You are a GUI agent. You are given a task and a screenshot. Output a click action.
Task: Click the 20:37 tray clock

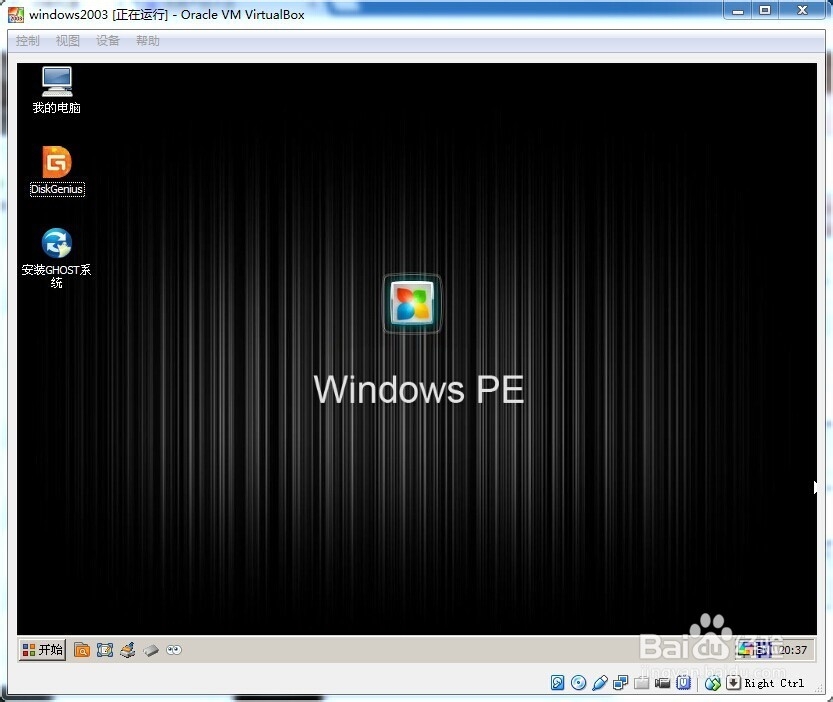click(793, 650)
